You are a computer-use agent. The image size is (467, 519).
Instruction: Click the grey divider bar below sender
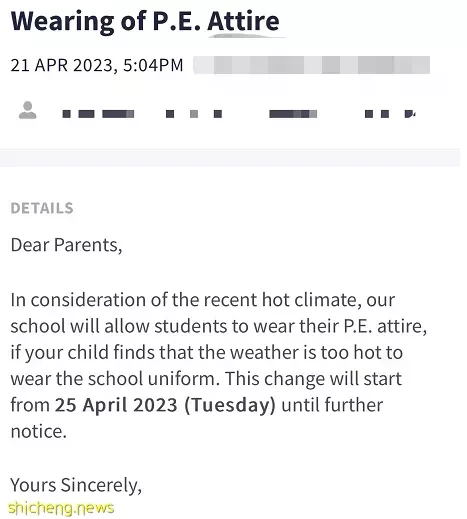click(x=230, y=157)
